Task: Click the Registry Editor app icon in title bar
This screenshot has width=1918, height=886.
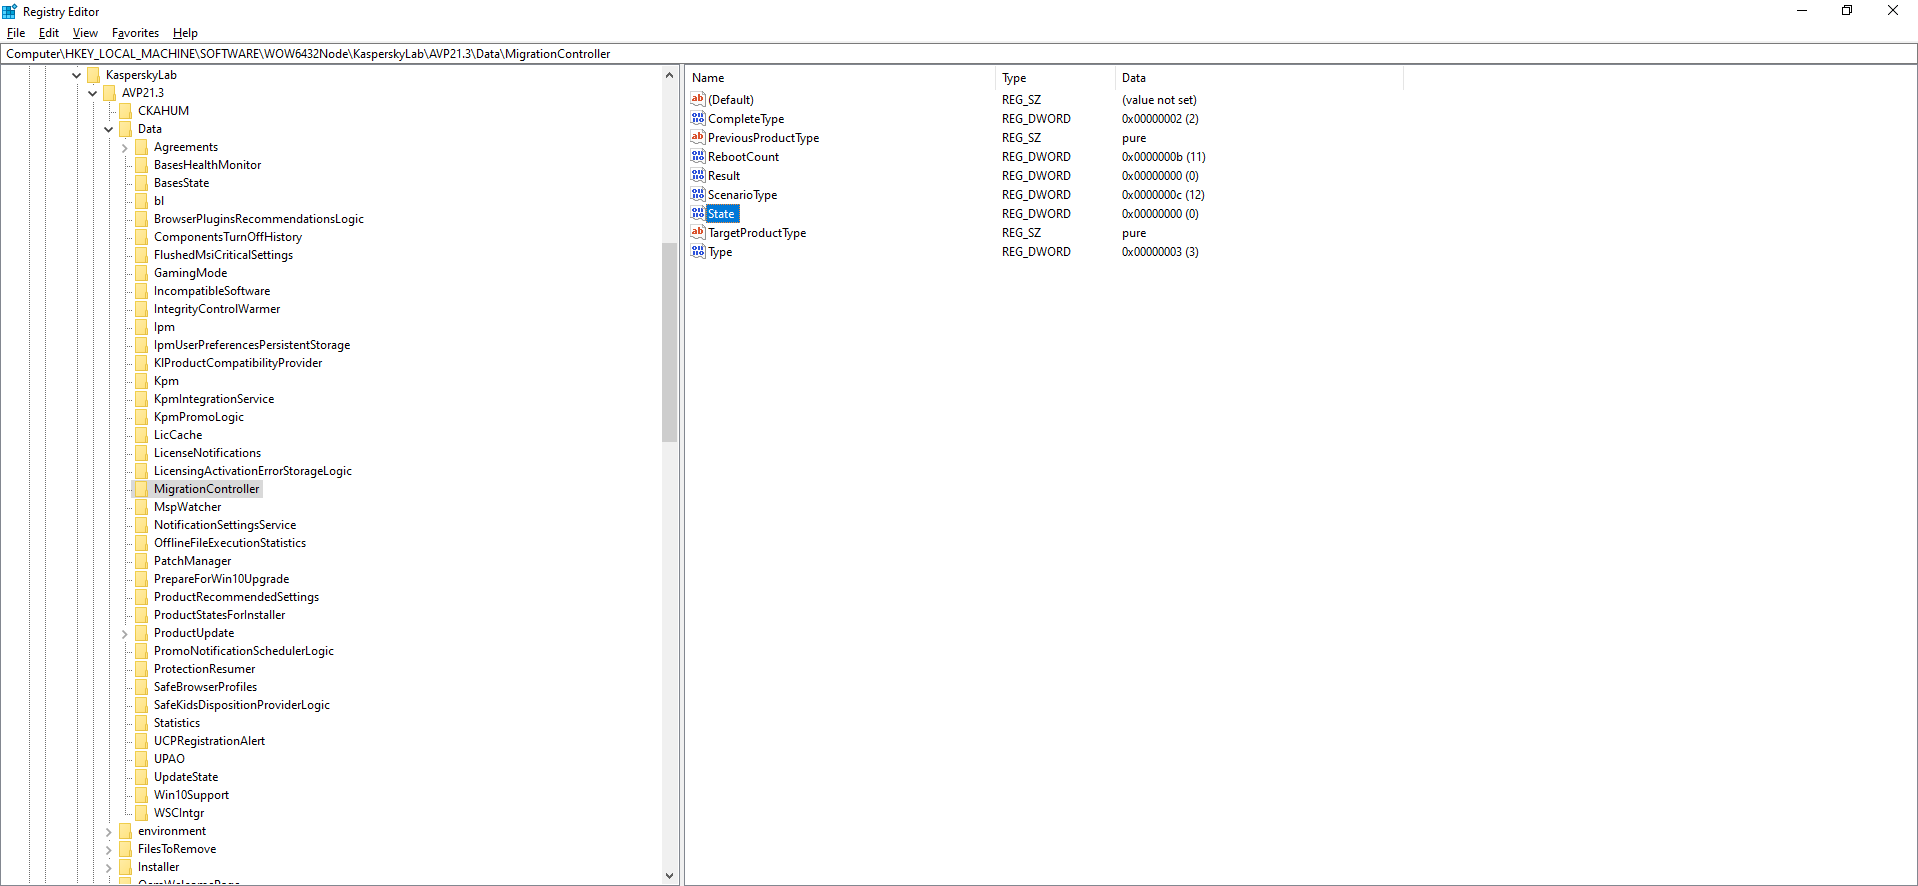Action: click(9, 11)
